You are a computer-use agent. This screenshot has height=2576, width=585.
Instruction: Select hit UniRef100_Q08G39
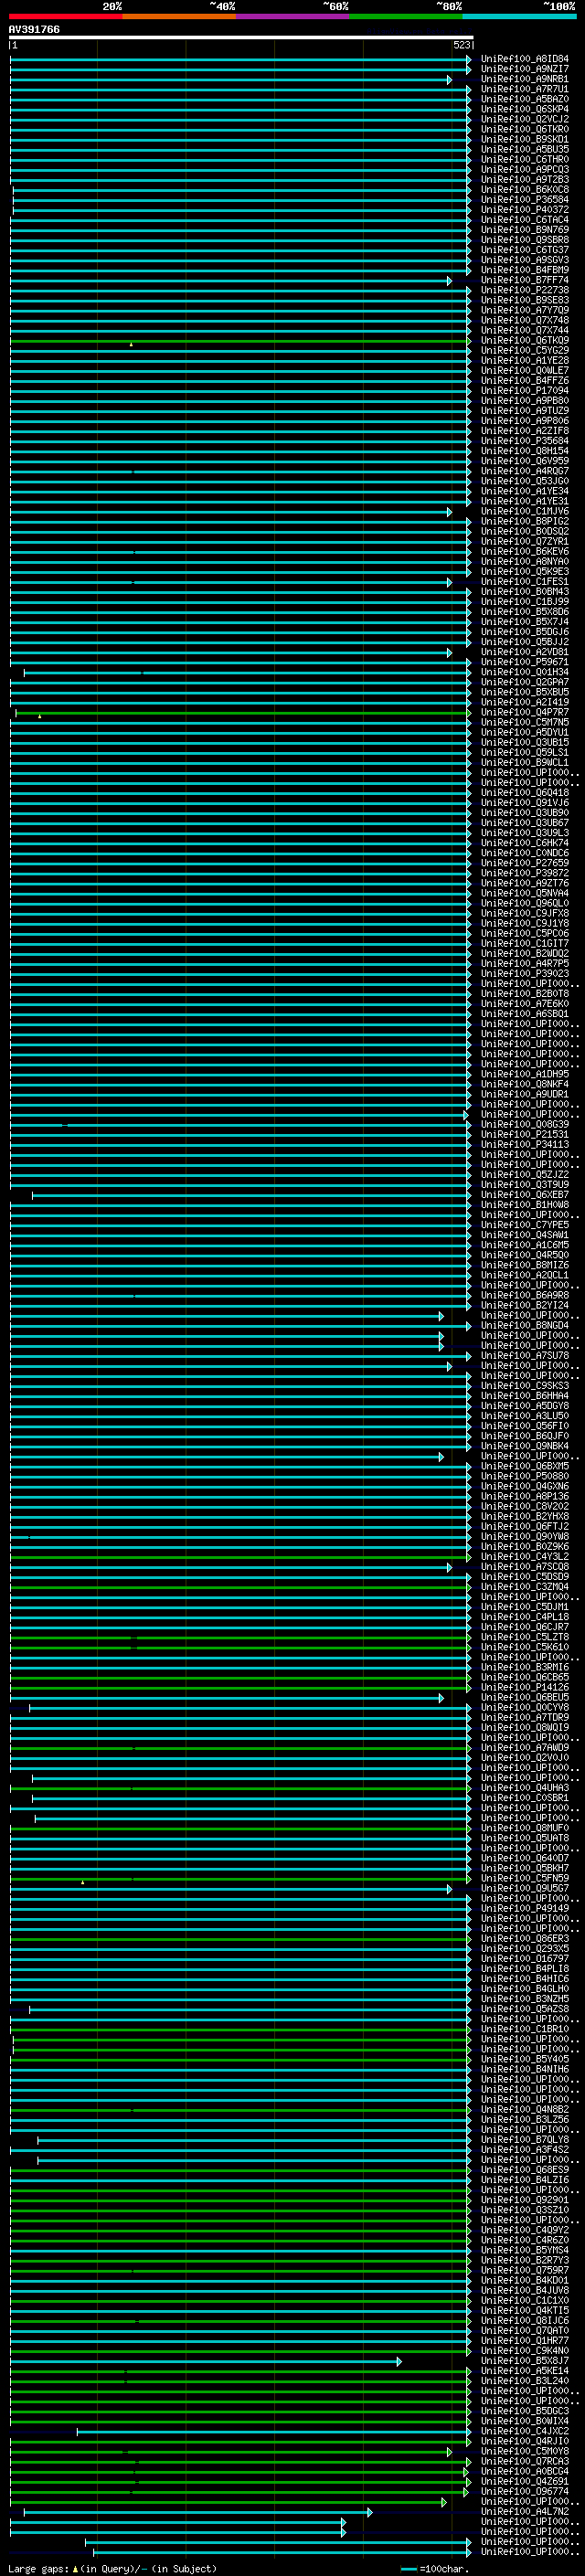click(x=524, y=1124)
